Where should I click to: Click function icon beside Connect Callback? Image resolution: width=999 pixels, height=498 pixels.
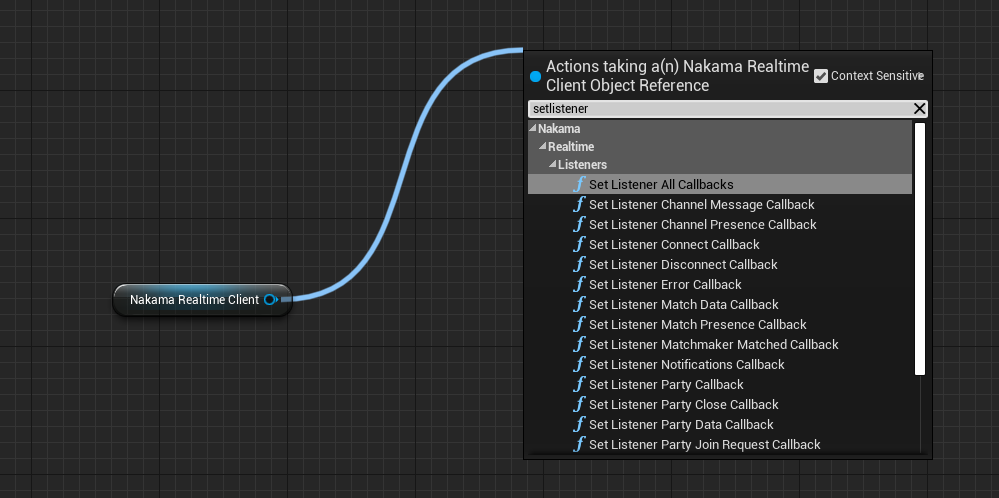pyautogui.click(x=579, y=245)
